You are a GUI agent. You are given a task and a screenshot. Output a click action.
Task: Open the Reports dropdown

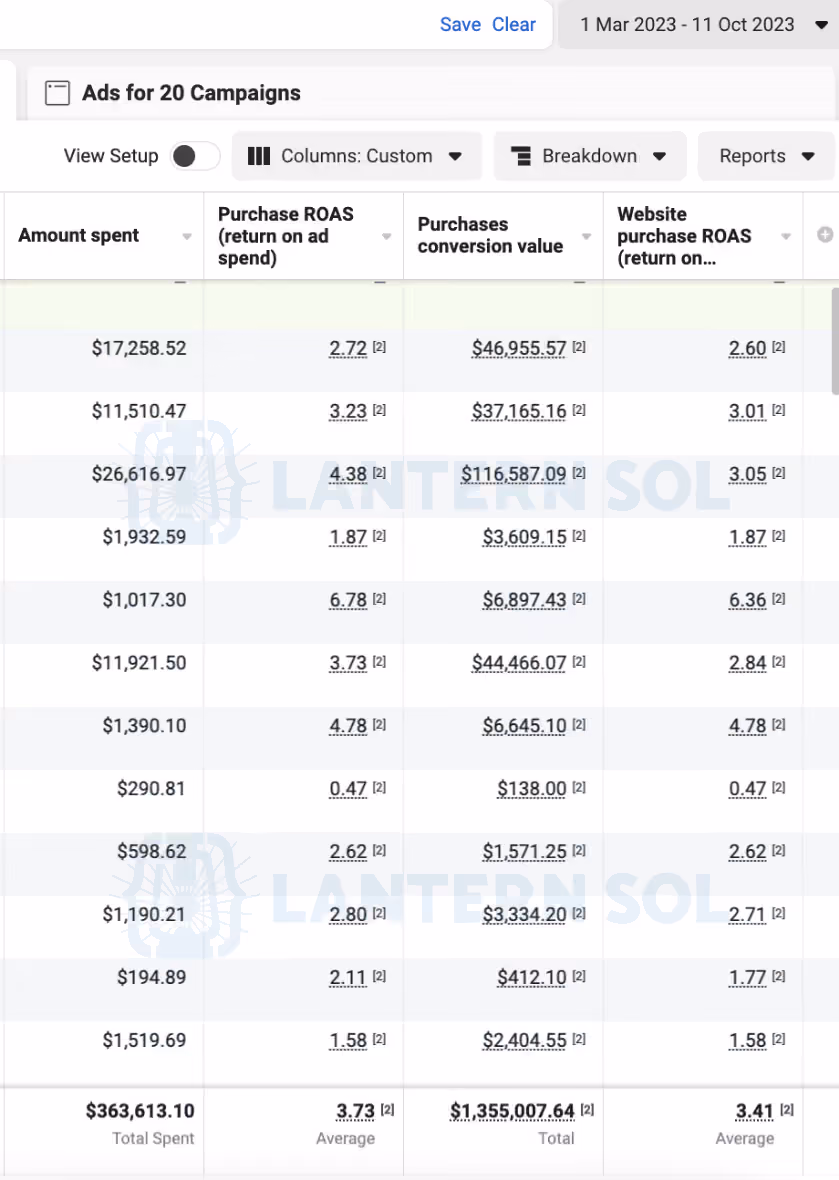(766, 156)
